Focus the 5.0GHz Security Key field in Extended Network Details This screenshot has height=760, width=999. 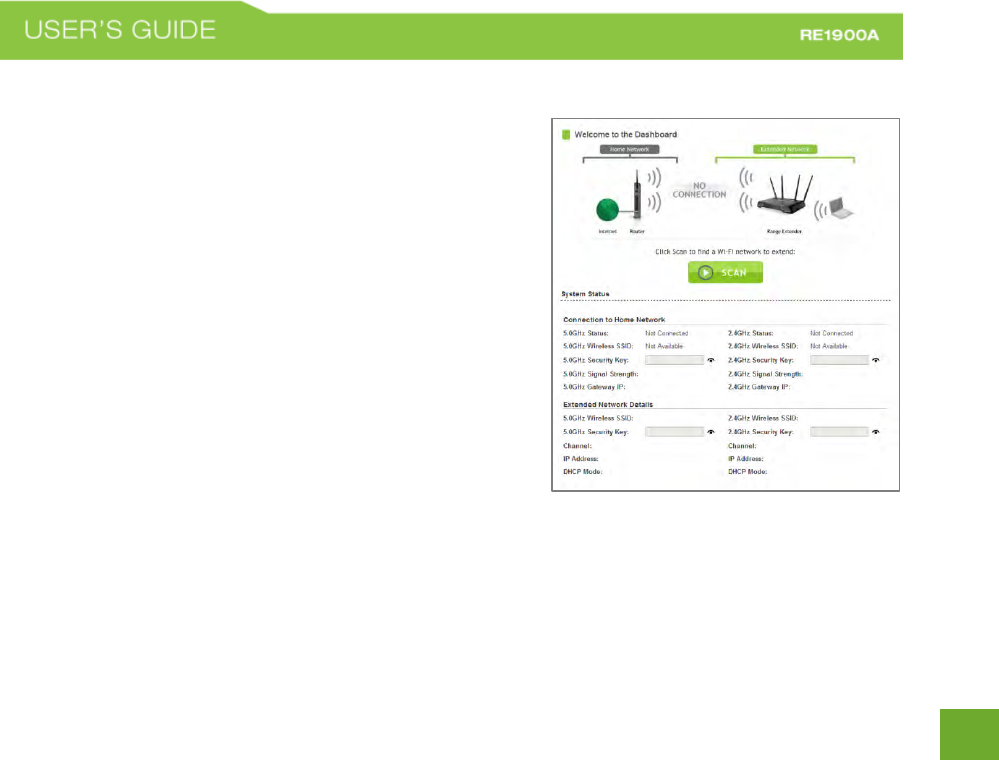point(674,432)
